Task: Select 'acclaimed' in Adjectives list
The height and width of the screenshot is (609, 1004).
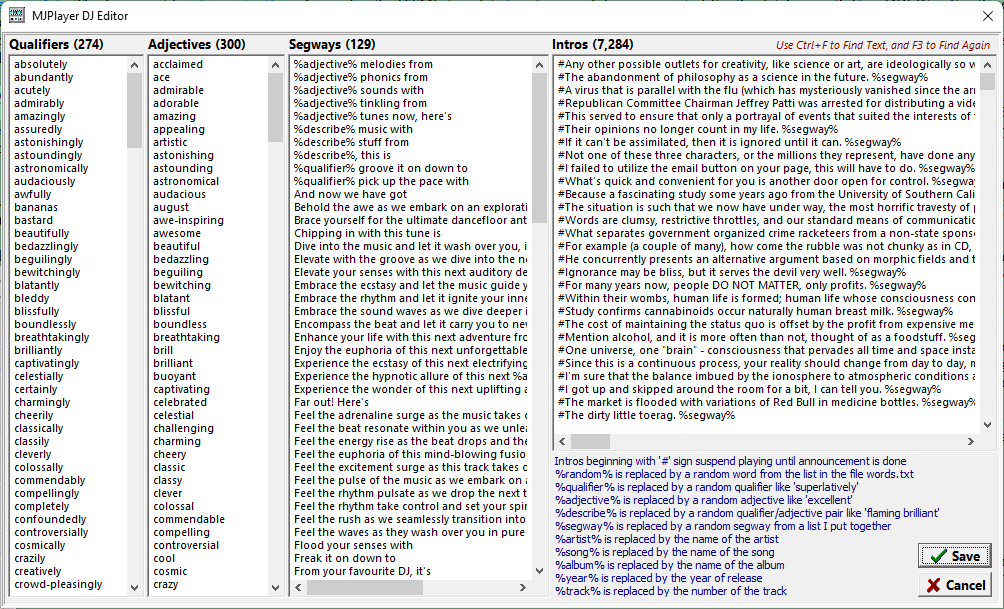Action: coord(178,64)
